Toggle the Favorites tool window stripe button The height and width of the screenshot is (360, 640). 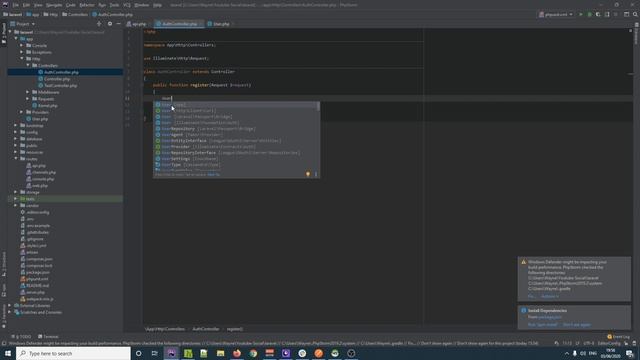point(4,316)
